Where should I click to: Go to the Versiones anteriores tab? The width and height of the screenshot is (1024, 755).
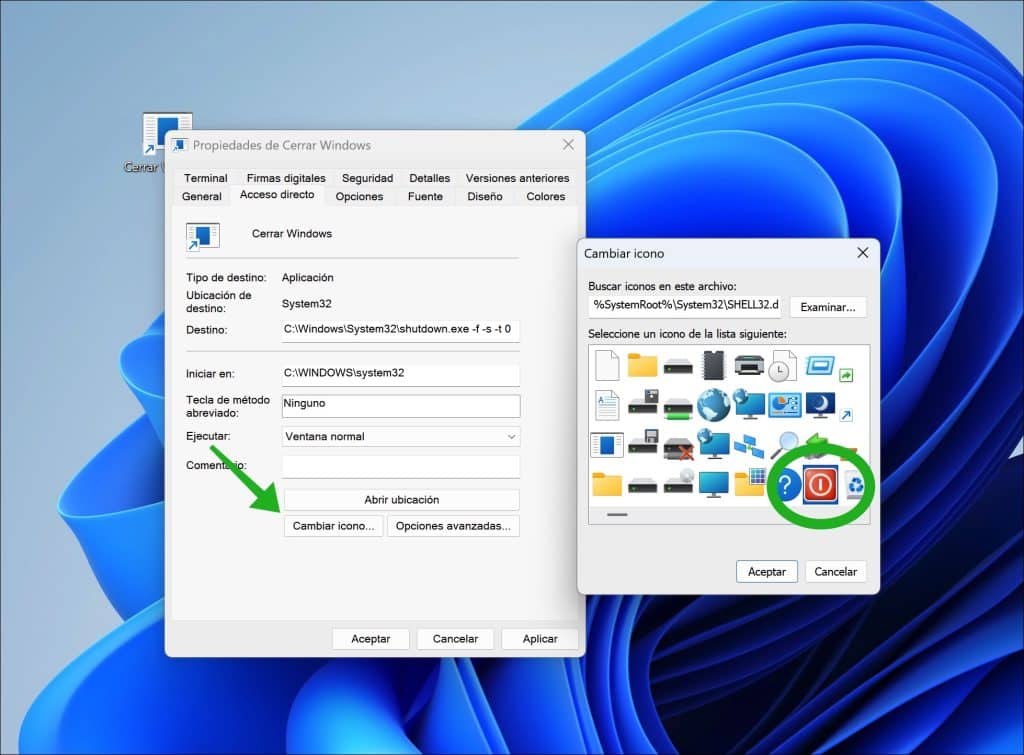coord(517,178)
